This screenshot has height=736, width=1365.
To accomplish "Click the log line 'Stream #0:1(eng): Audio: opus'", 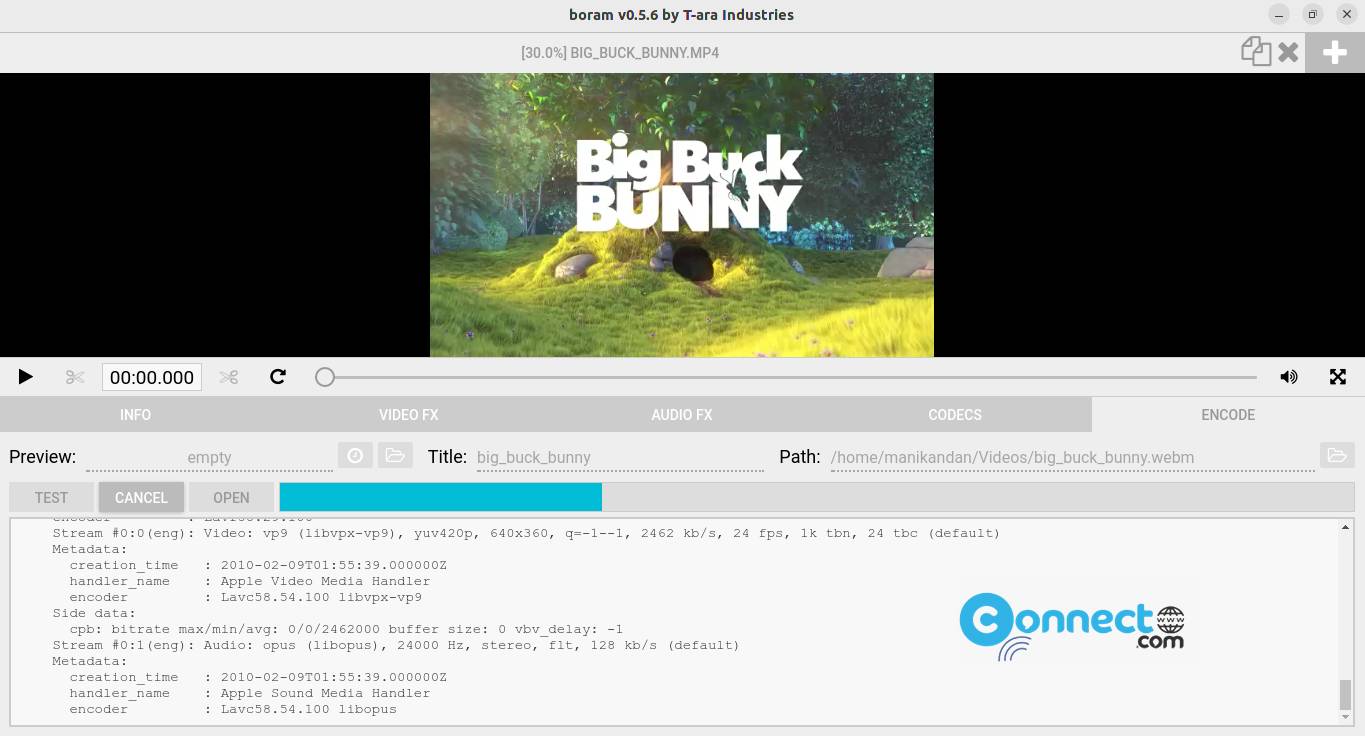I will tap(396, 645).
